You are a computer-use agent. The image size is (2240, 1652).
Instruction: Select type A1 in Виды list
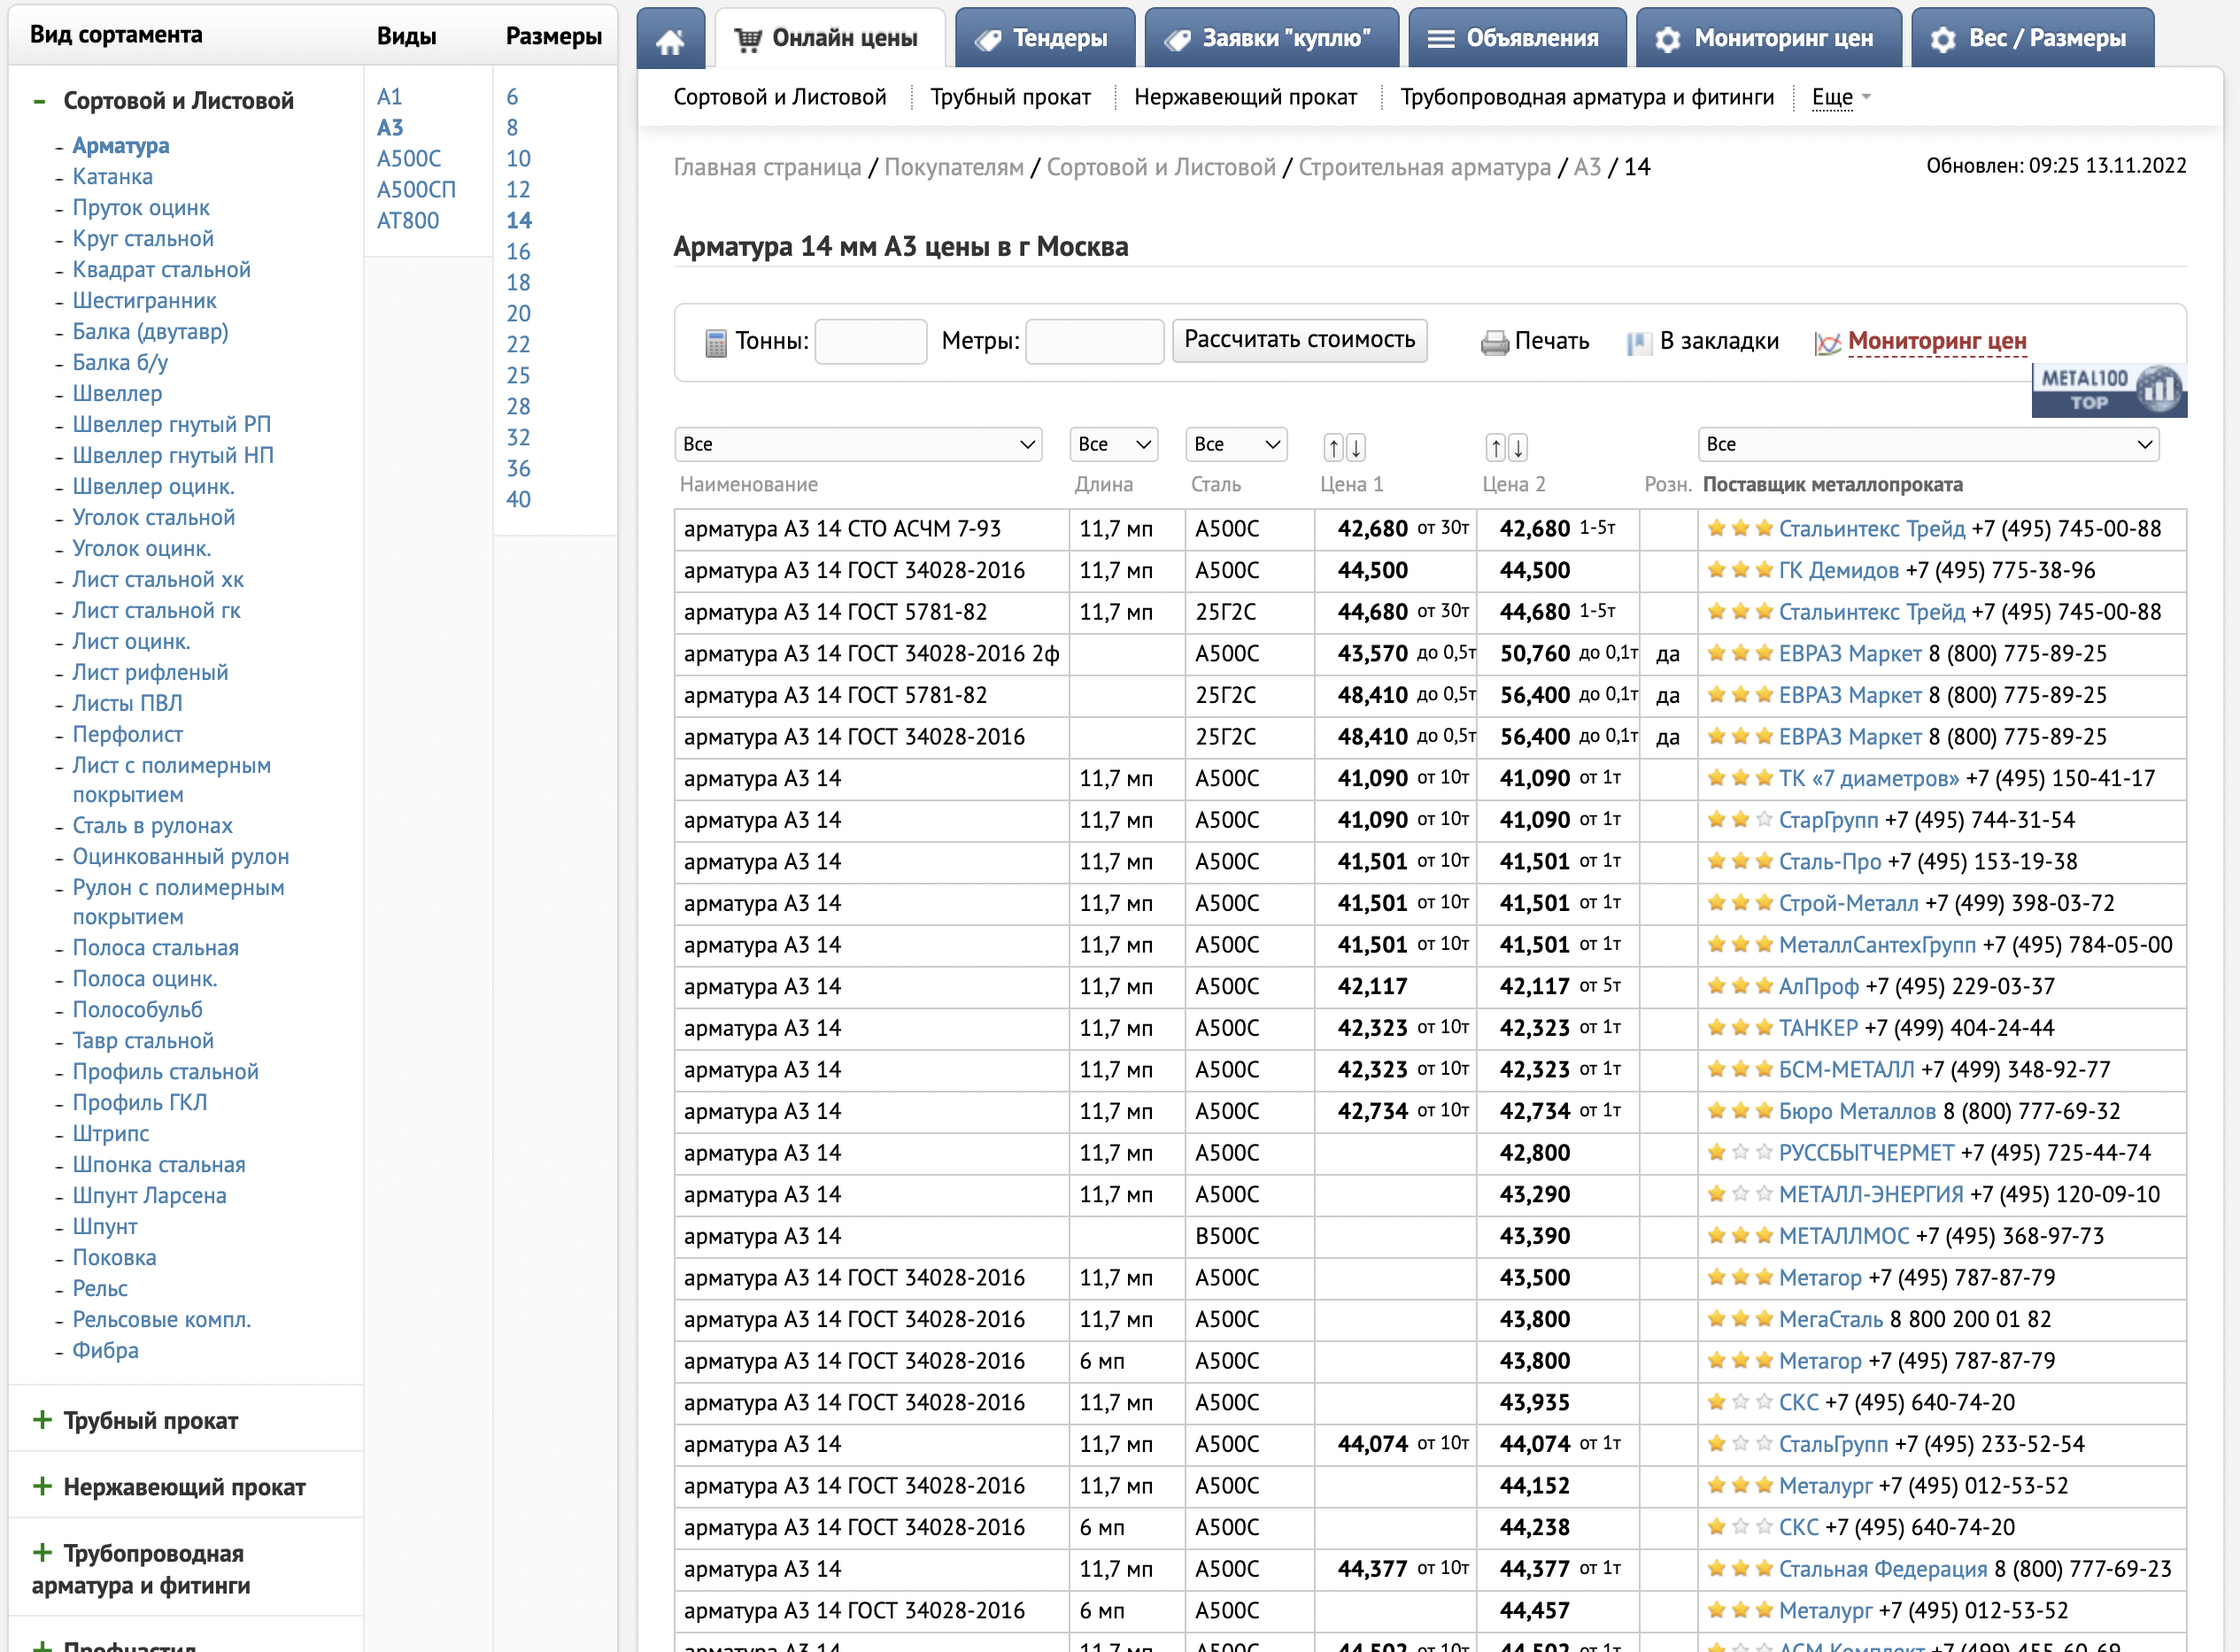pyautogui.click(x=389, y=97)
